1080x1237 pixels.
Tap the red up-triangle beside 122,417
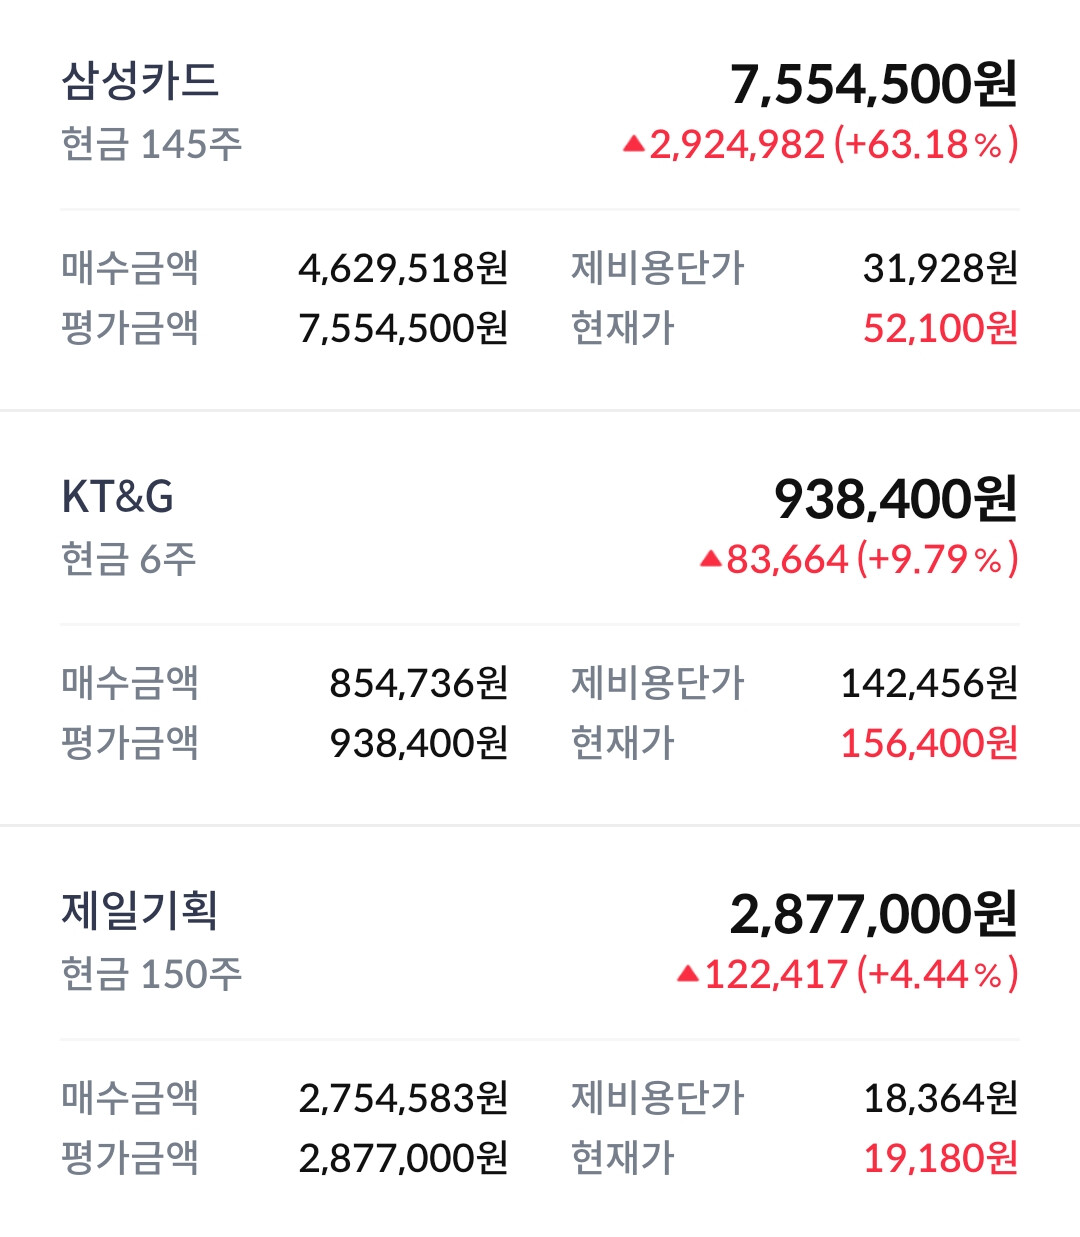[687, 974]
